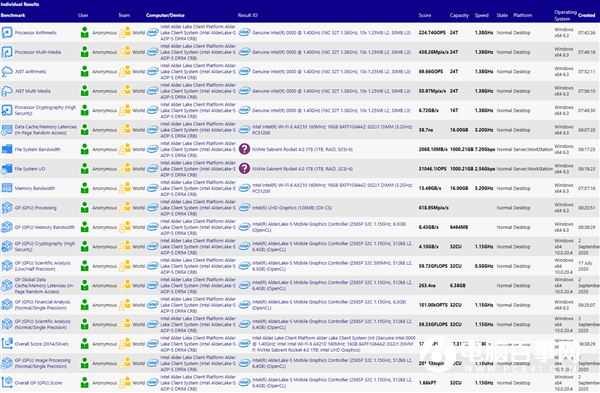Click the Intel device logo in the Overall GP (GPU) Score row
600x393 pixels.
coord(153,383)
